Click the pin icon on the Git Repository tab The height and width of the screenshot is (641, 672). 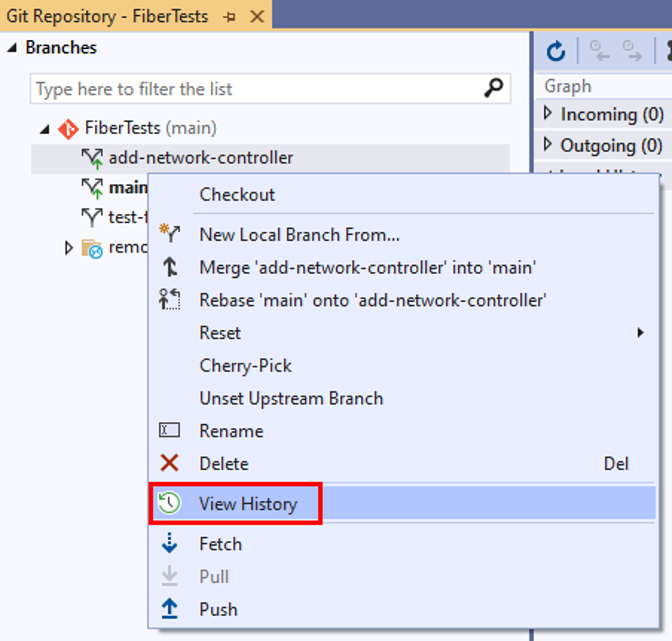[x=230, y=17]
